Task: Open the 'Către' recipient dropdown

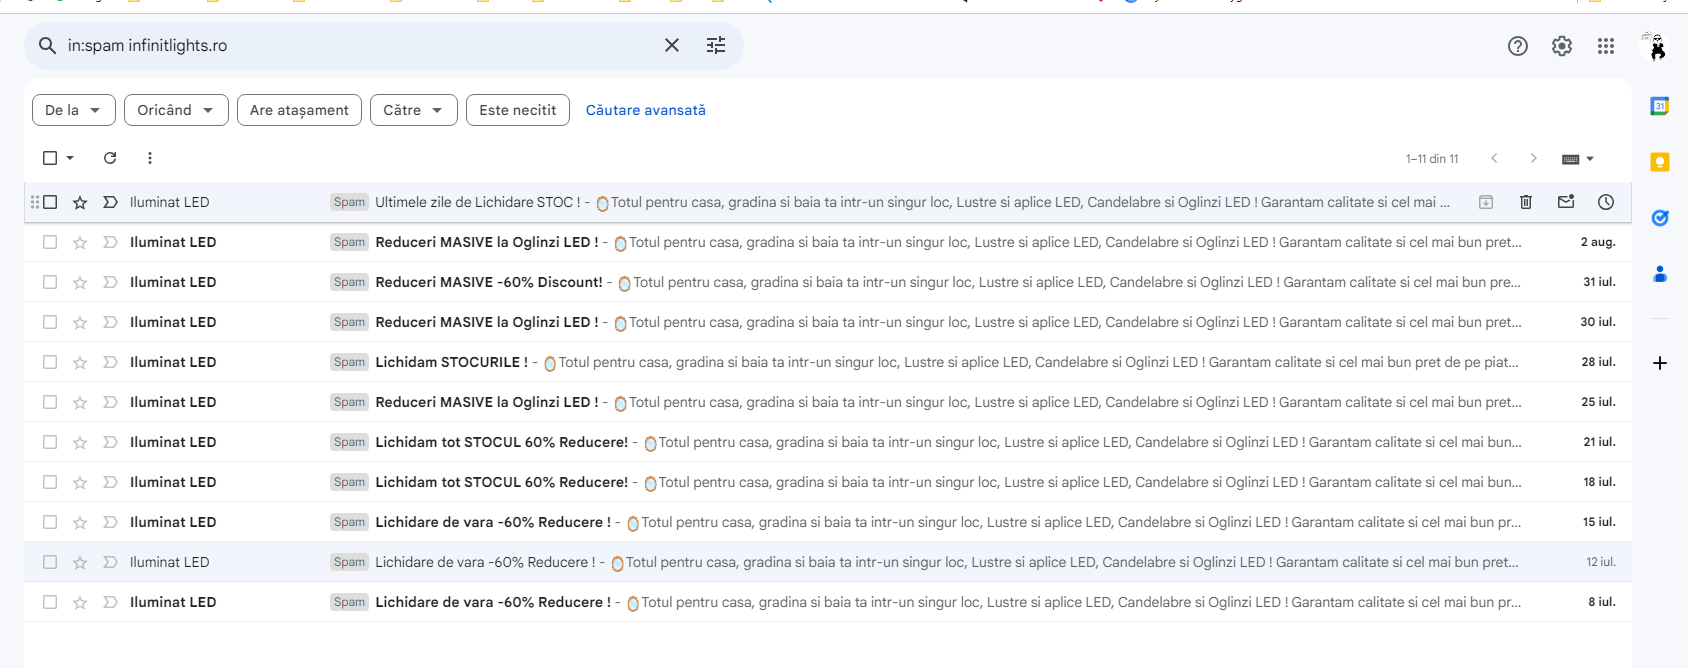Action: point(413,110)
